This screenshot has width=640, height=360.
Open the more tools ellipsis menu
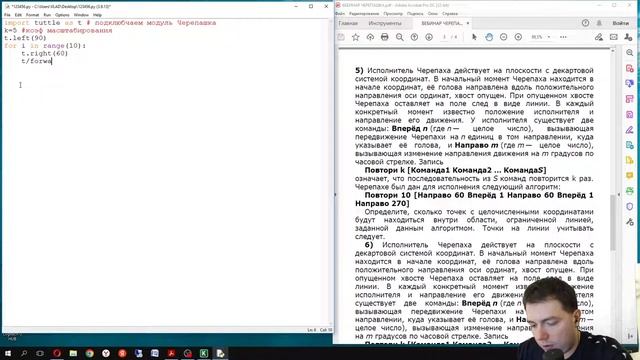tap(563, 37)
